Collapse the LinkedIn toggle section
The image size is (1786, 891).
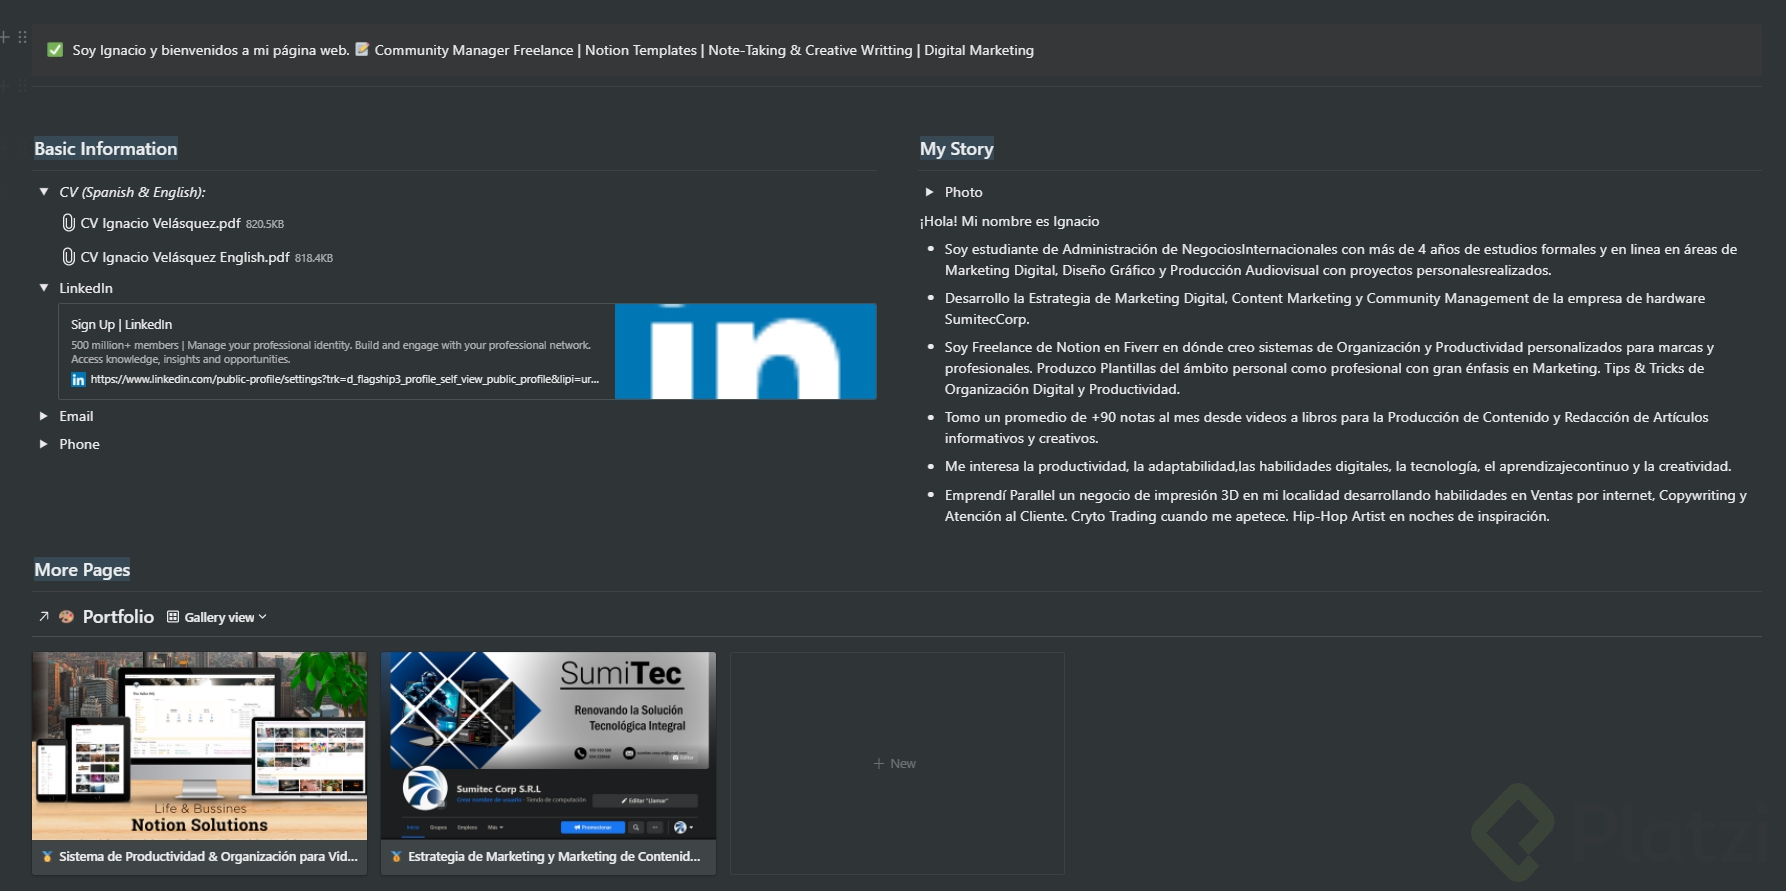click(44, 288)
